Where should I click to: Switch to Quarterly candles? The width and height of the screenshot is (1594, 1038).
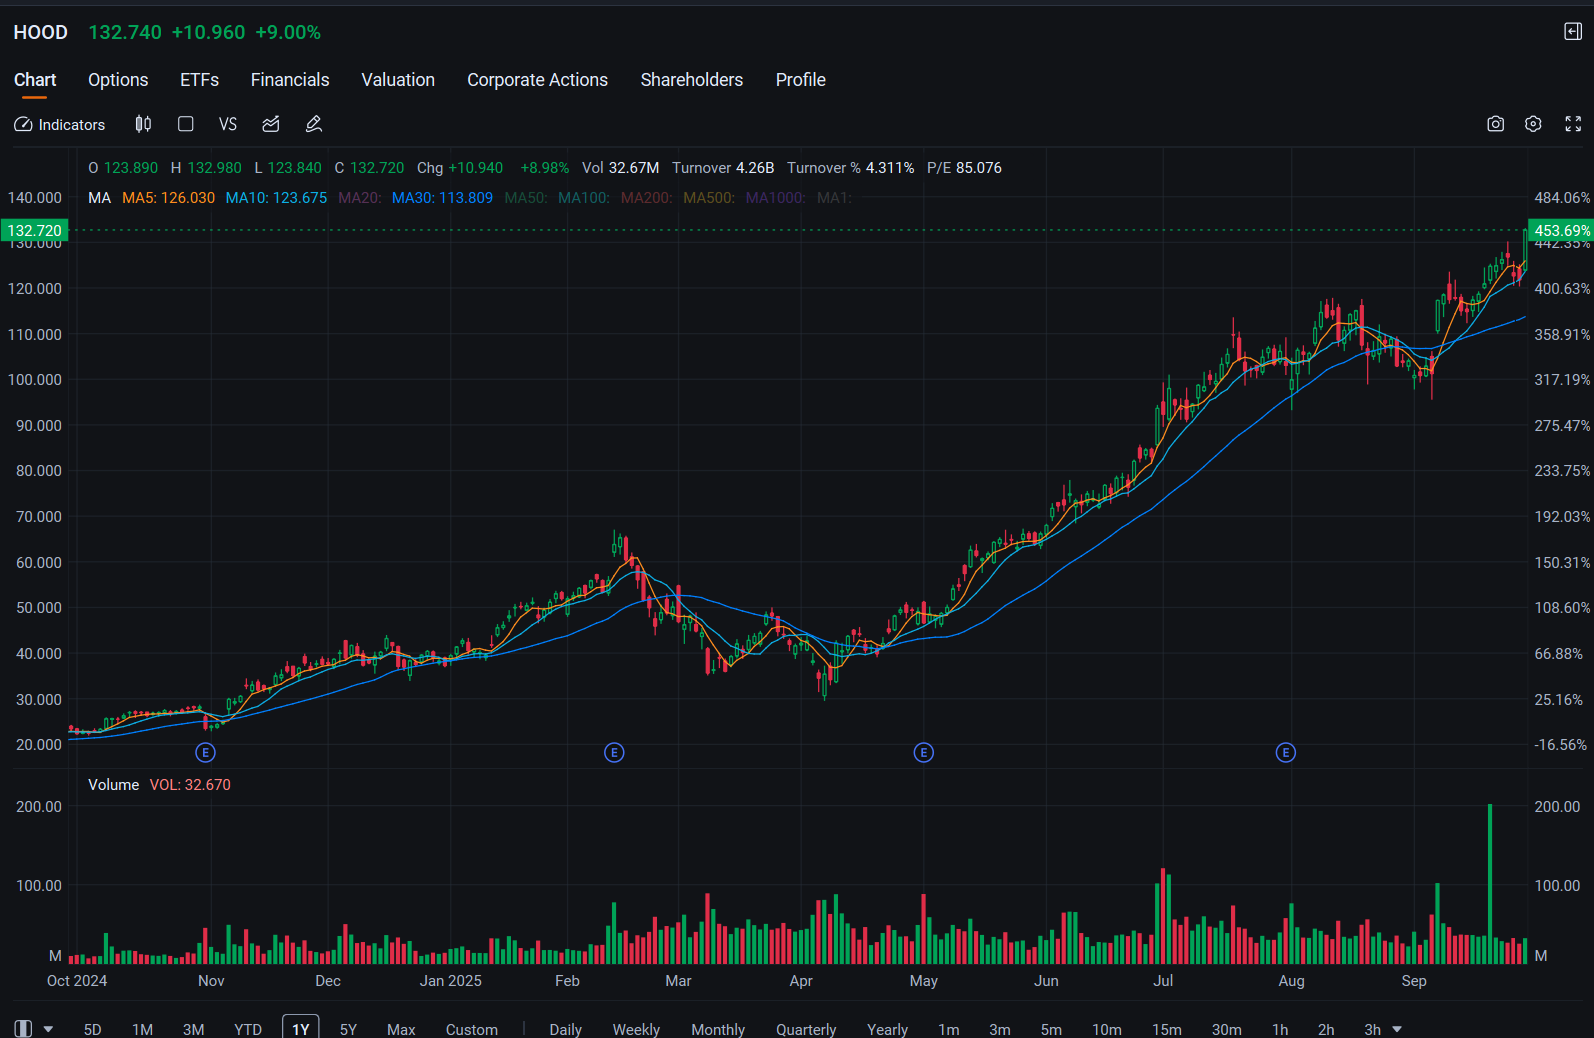click(806, 1029)
